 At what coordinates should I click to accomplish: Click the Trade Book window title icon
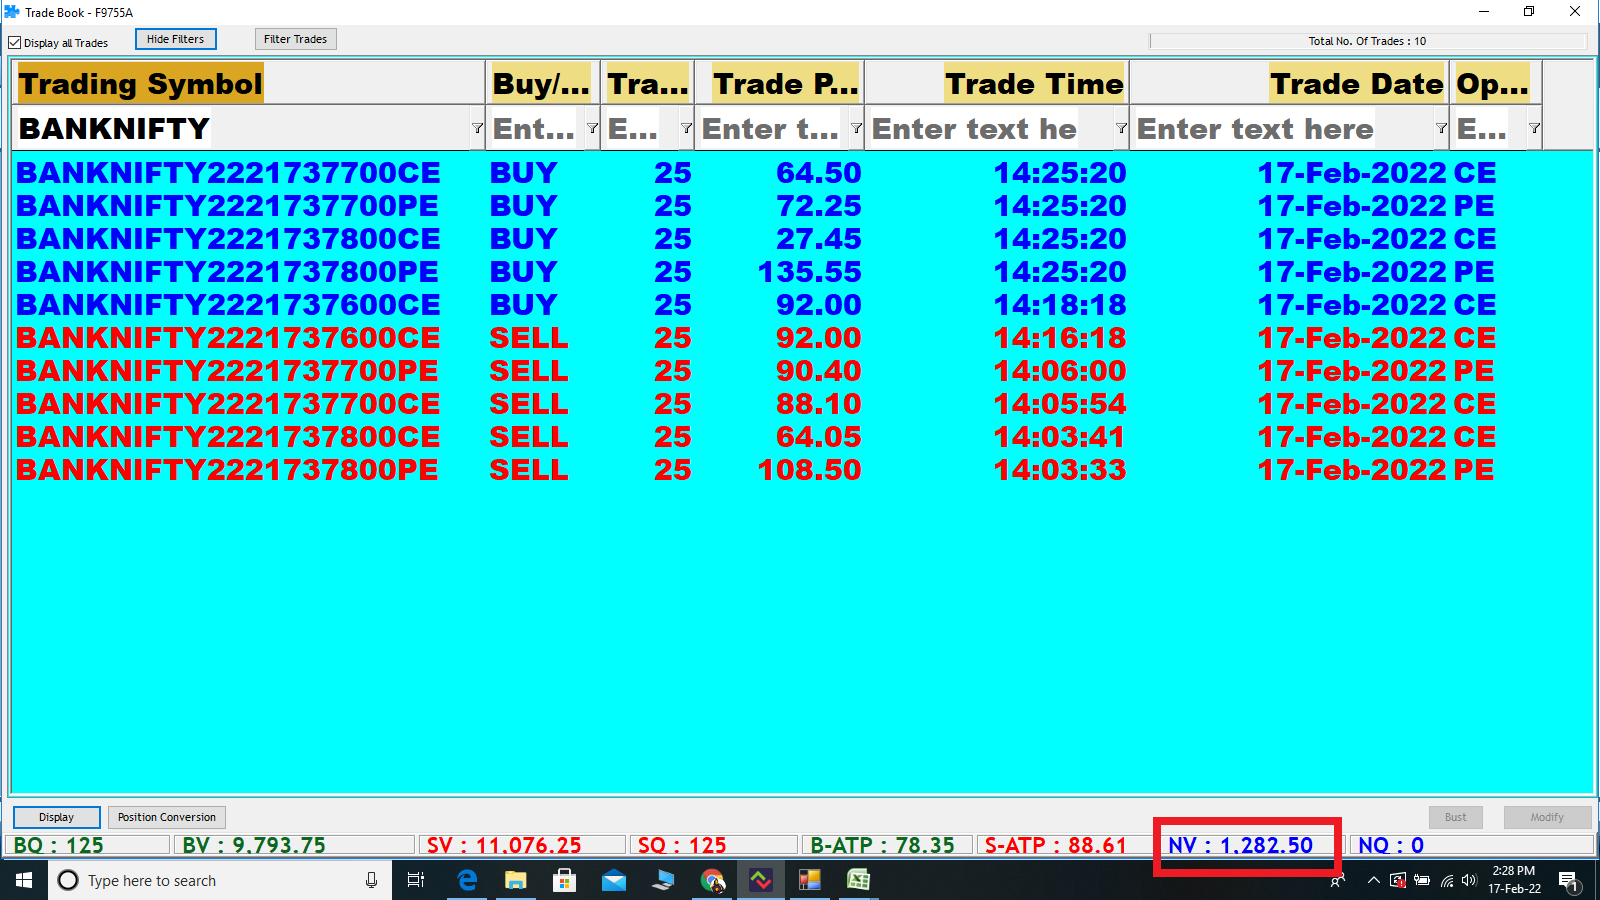point(12,12)
